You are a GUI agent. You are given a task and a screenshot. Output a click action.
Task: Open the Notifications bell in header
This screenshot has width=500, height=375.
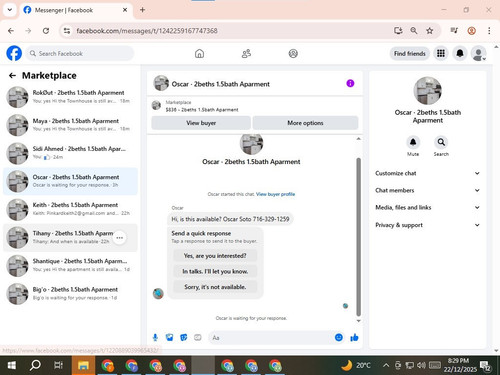460,53
